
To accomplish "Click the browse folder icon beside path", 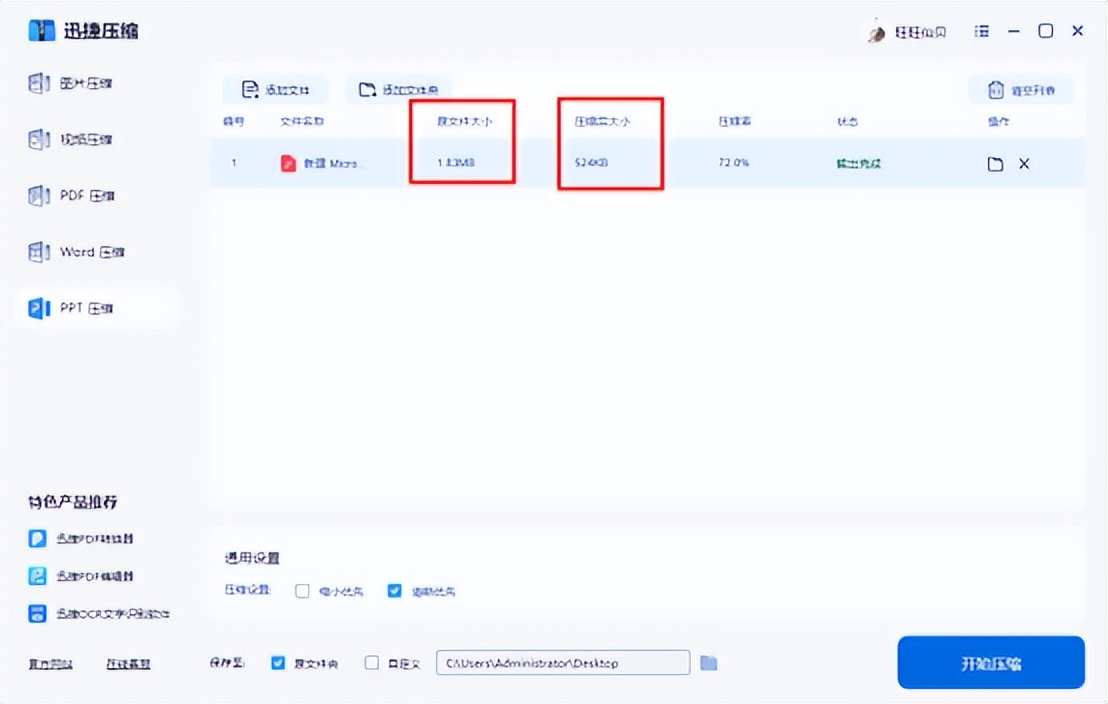I will click(x=709, y=663).
